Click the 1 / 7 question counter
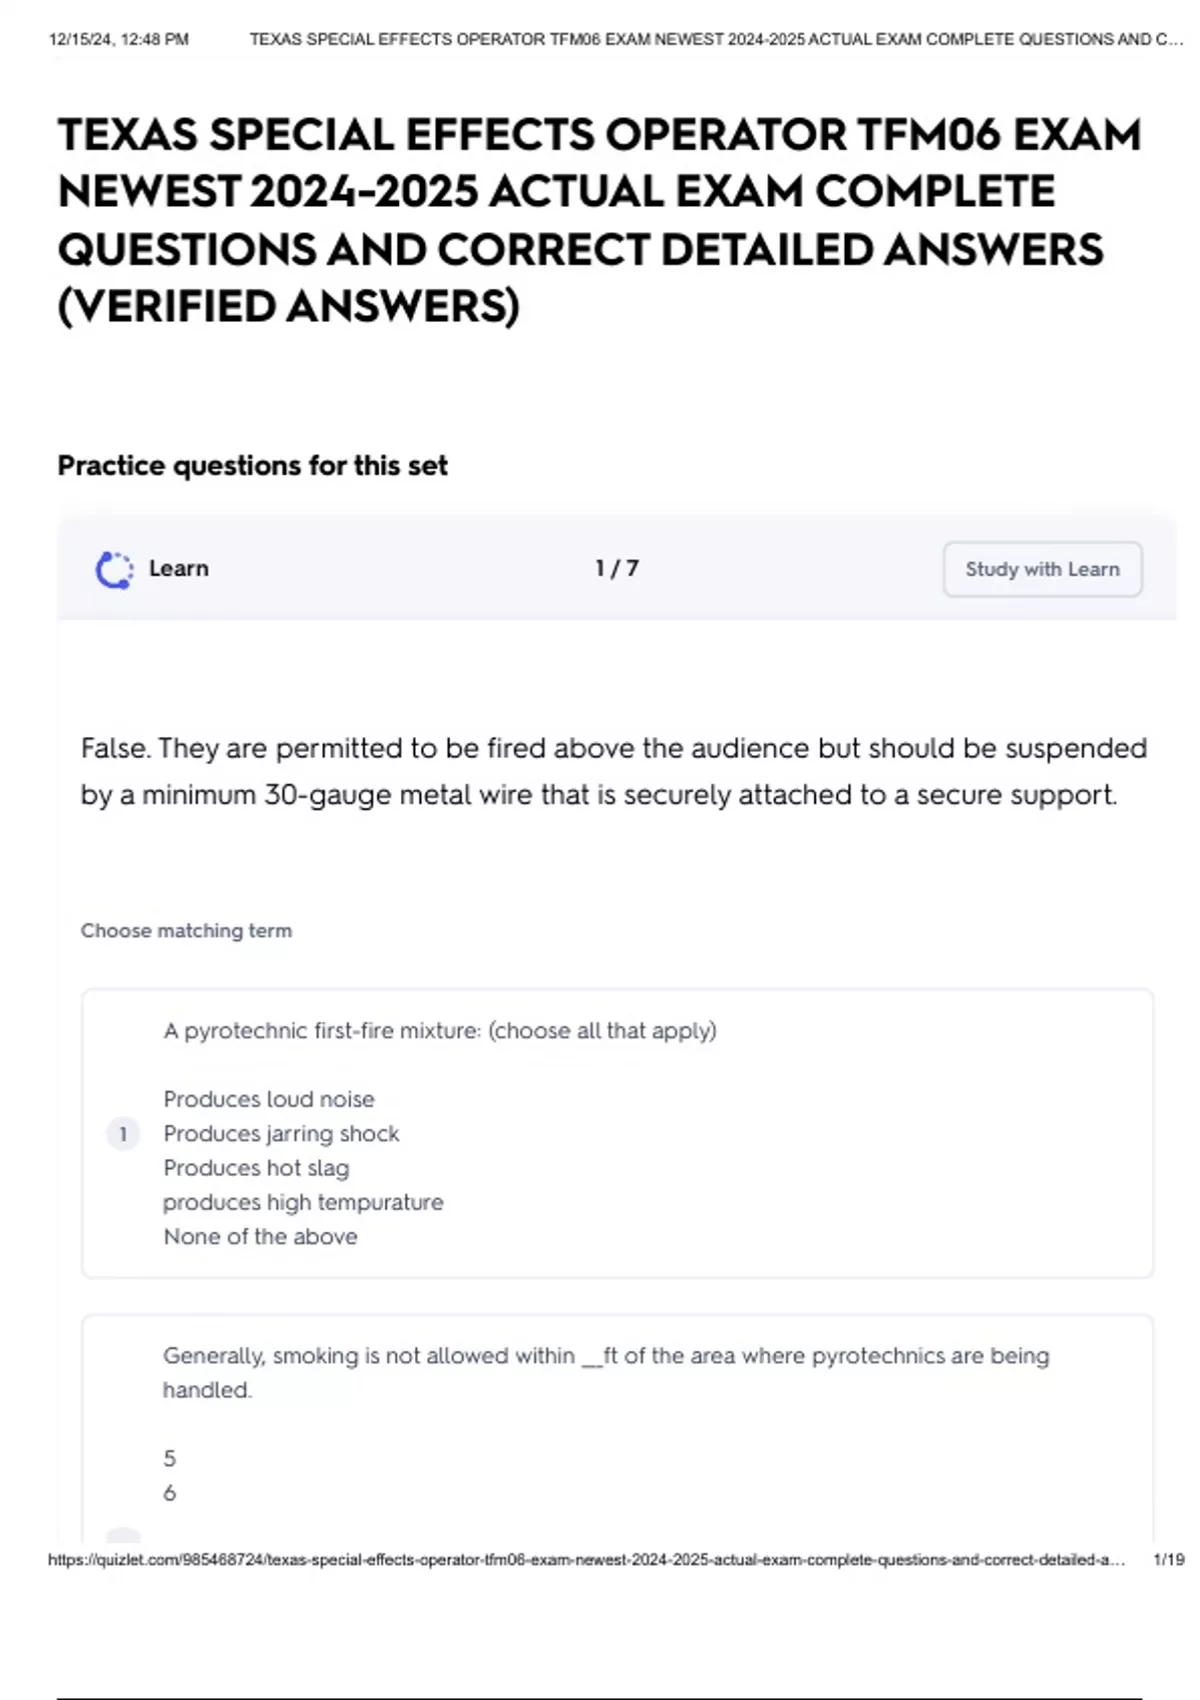This screenshot has height=1700, width=1200. pyautogui.click(x=617, y=568)
